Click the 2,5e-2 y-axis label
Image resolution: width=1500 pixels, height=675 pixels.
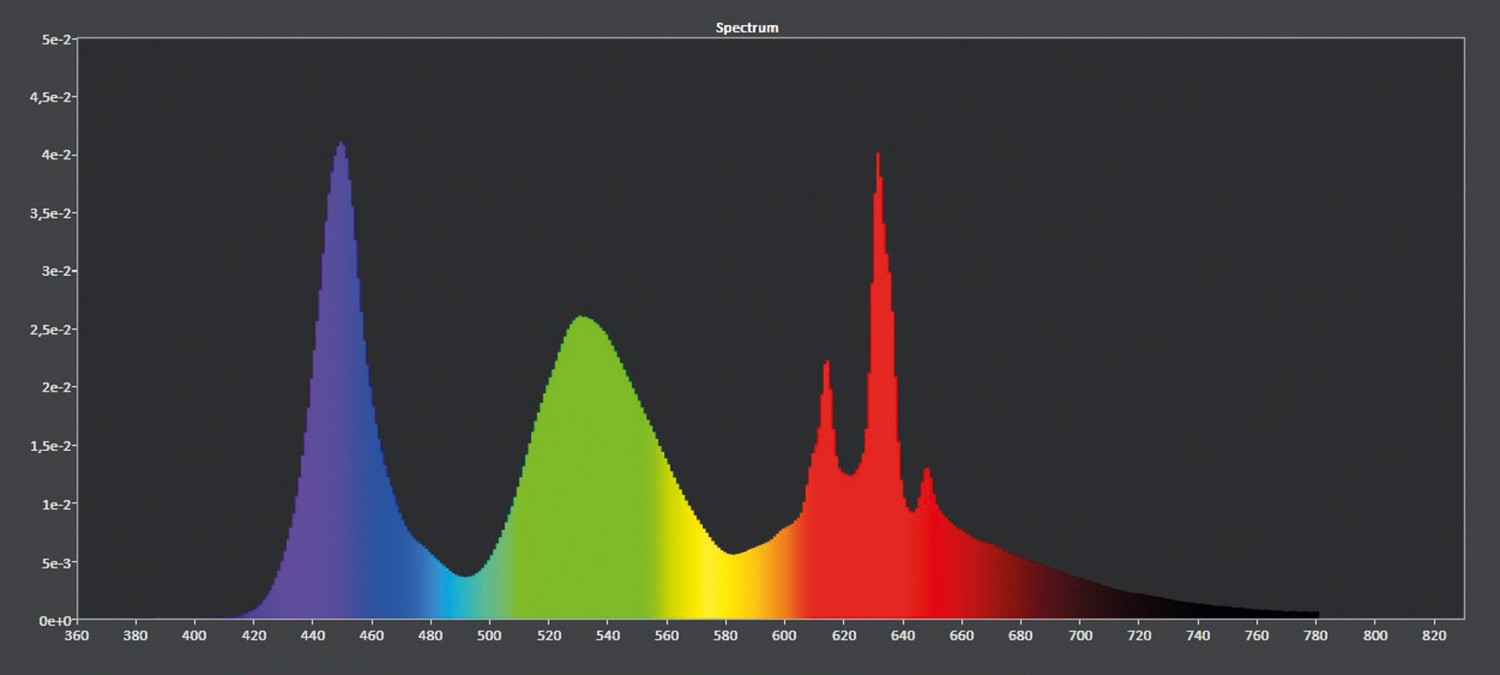point(50,329)
